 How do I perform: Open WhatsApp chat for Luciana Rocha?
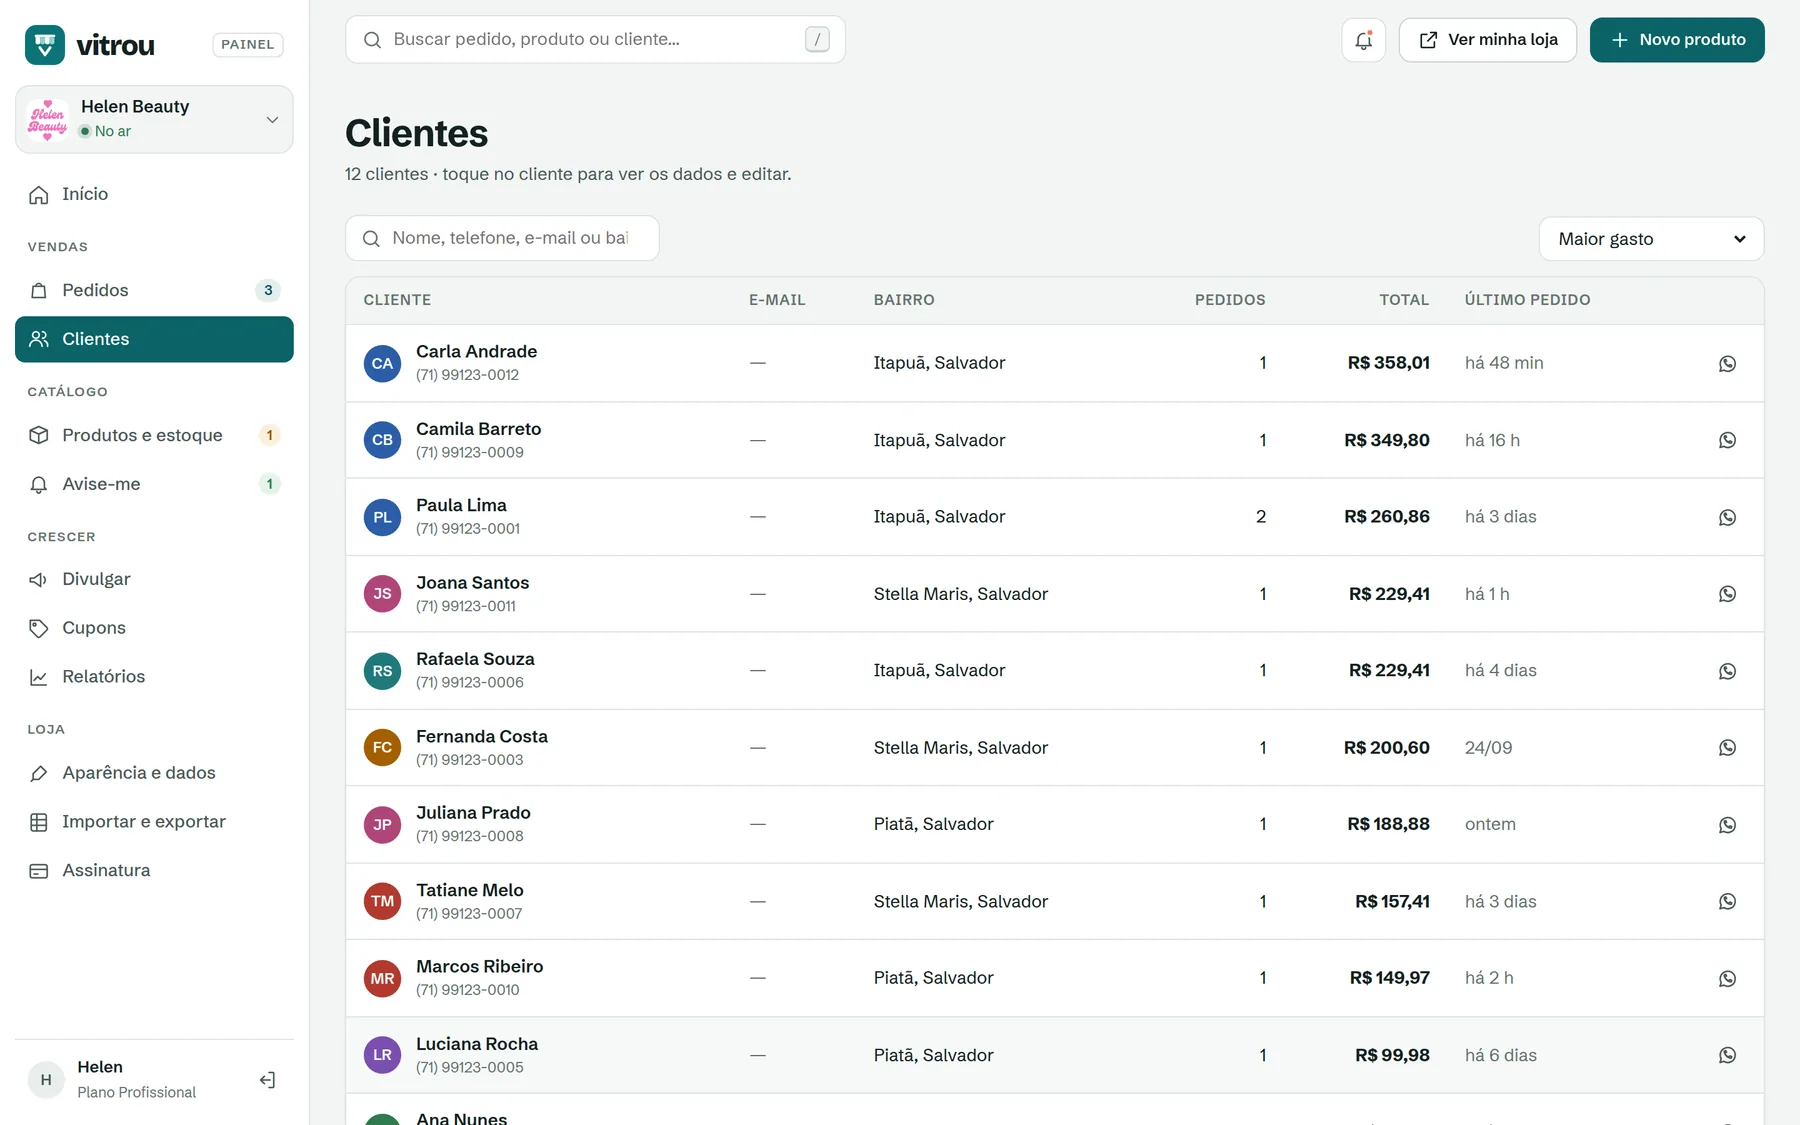pos(1727,1056)
